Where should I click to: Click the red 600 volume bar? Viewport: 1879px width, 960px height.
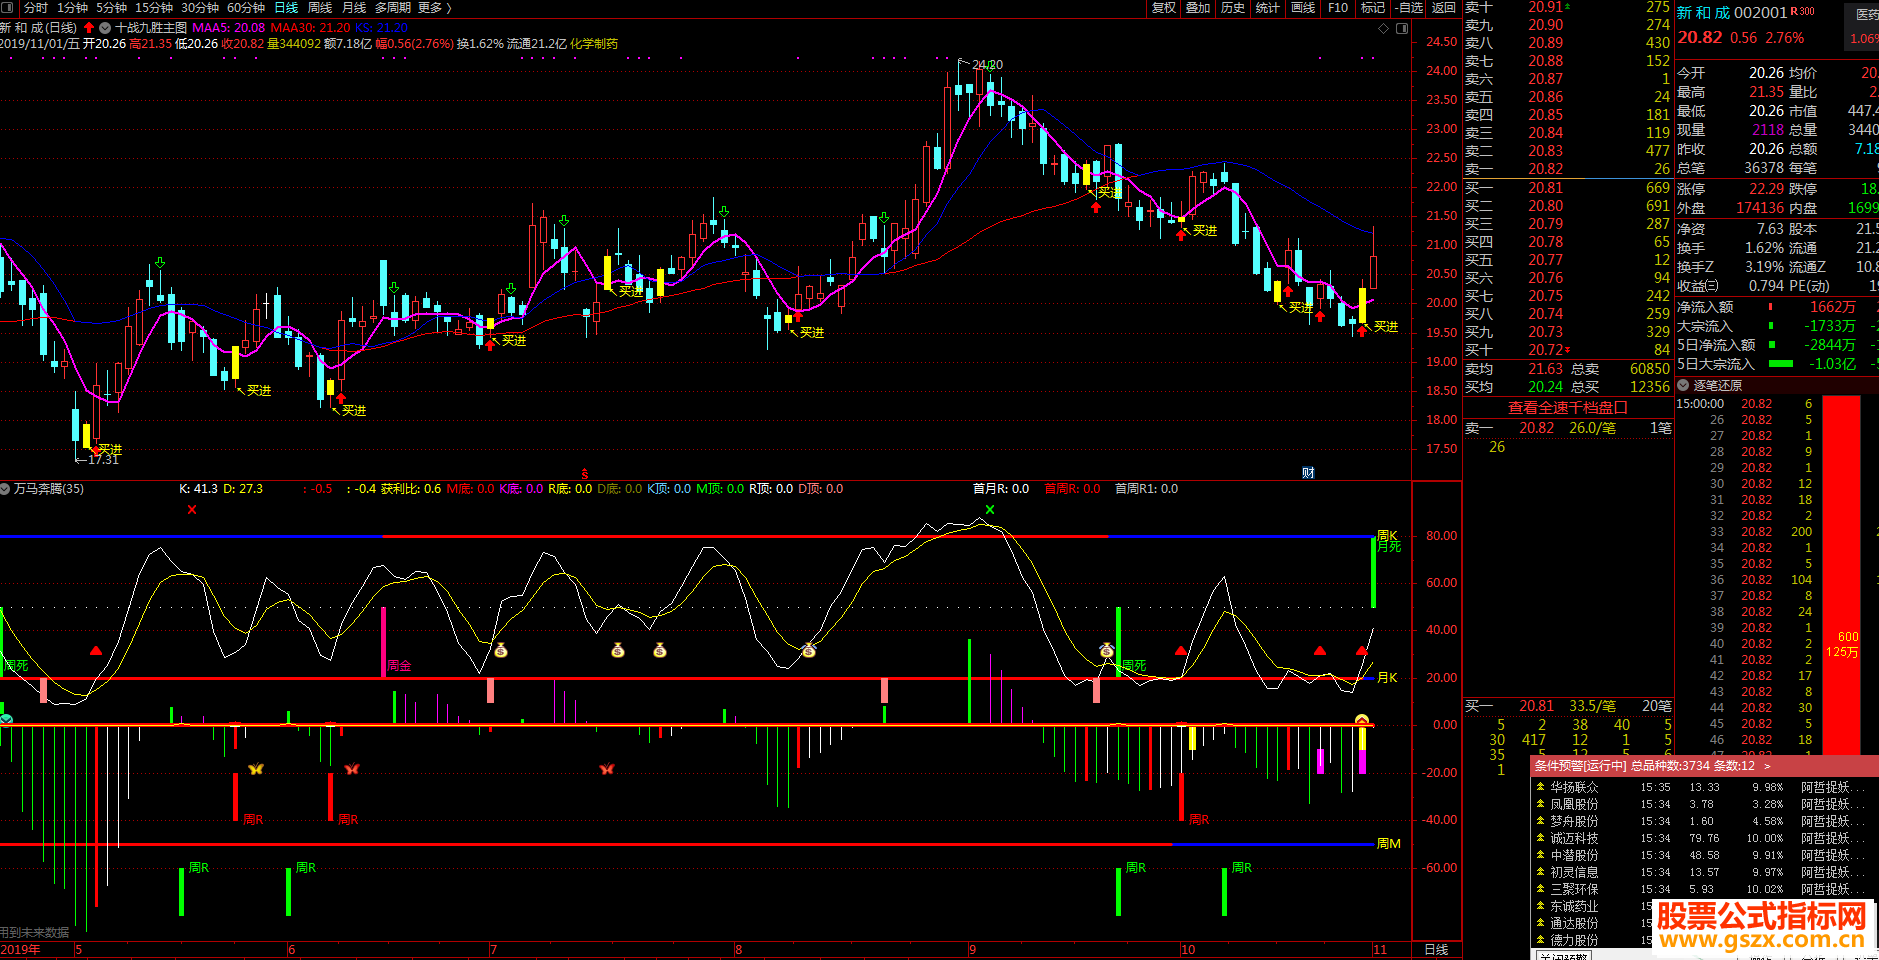click(1842, 575)
